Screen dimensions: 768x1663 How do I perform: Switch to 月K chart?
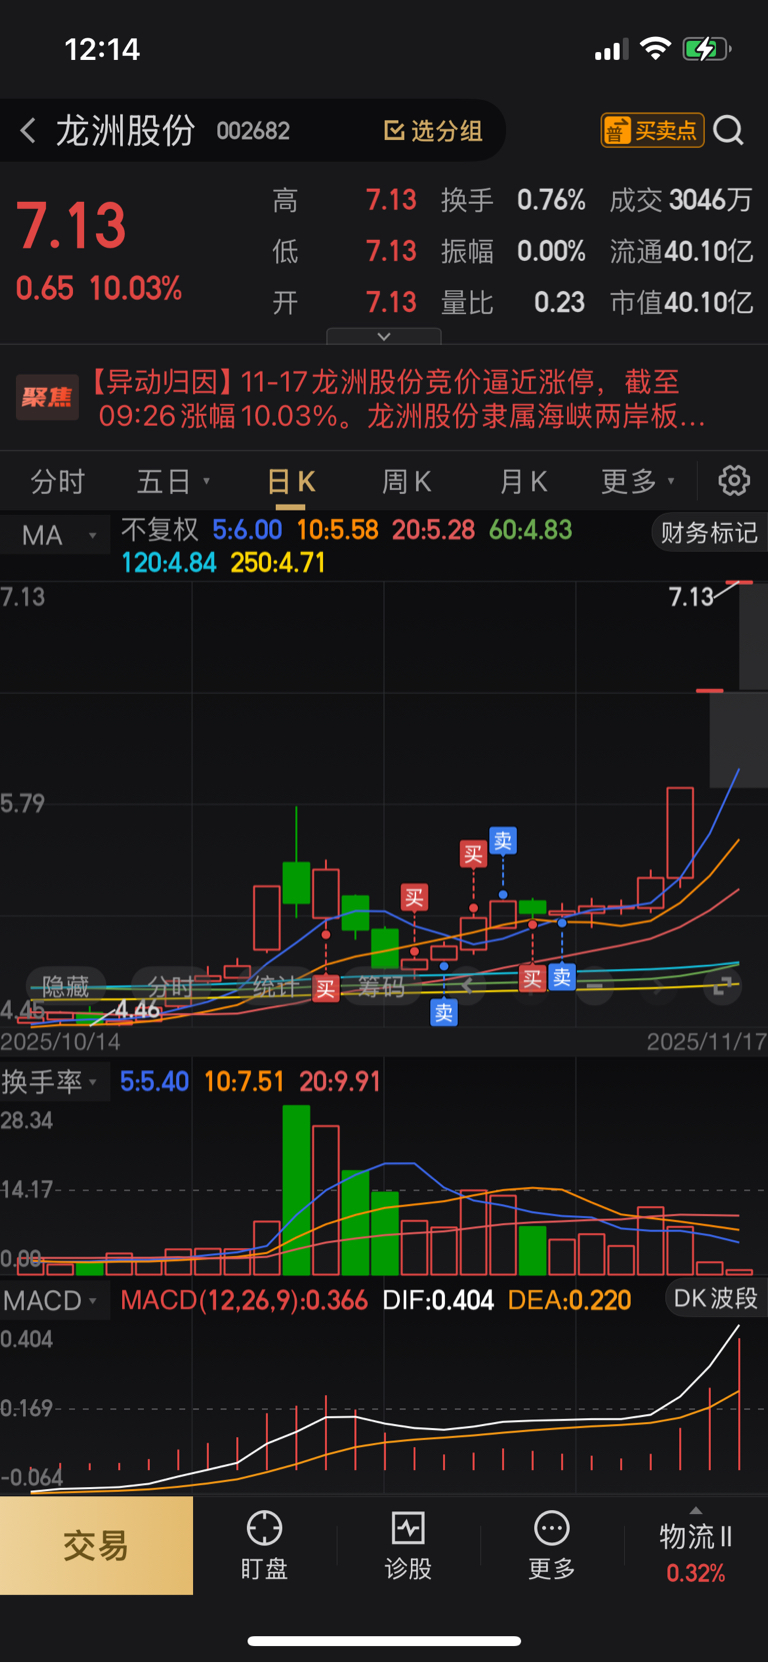coord(523,482)
